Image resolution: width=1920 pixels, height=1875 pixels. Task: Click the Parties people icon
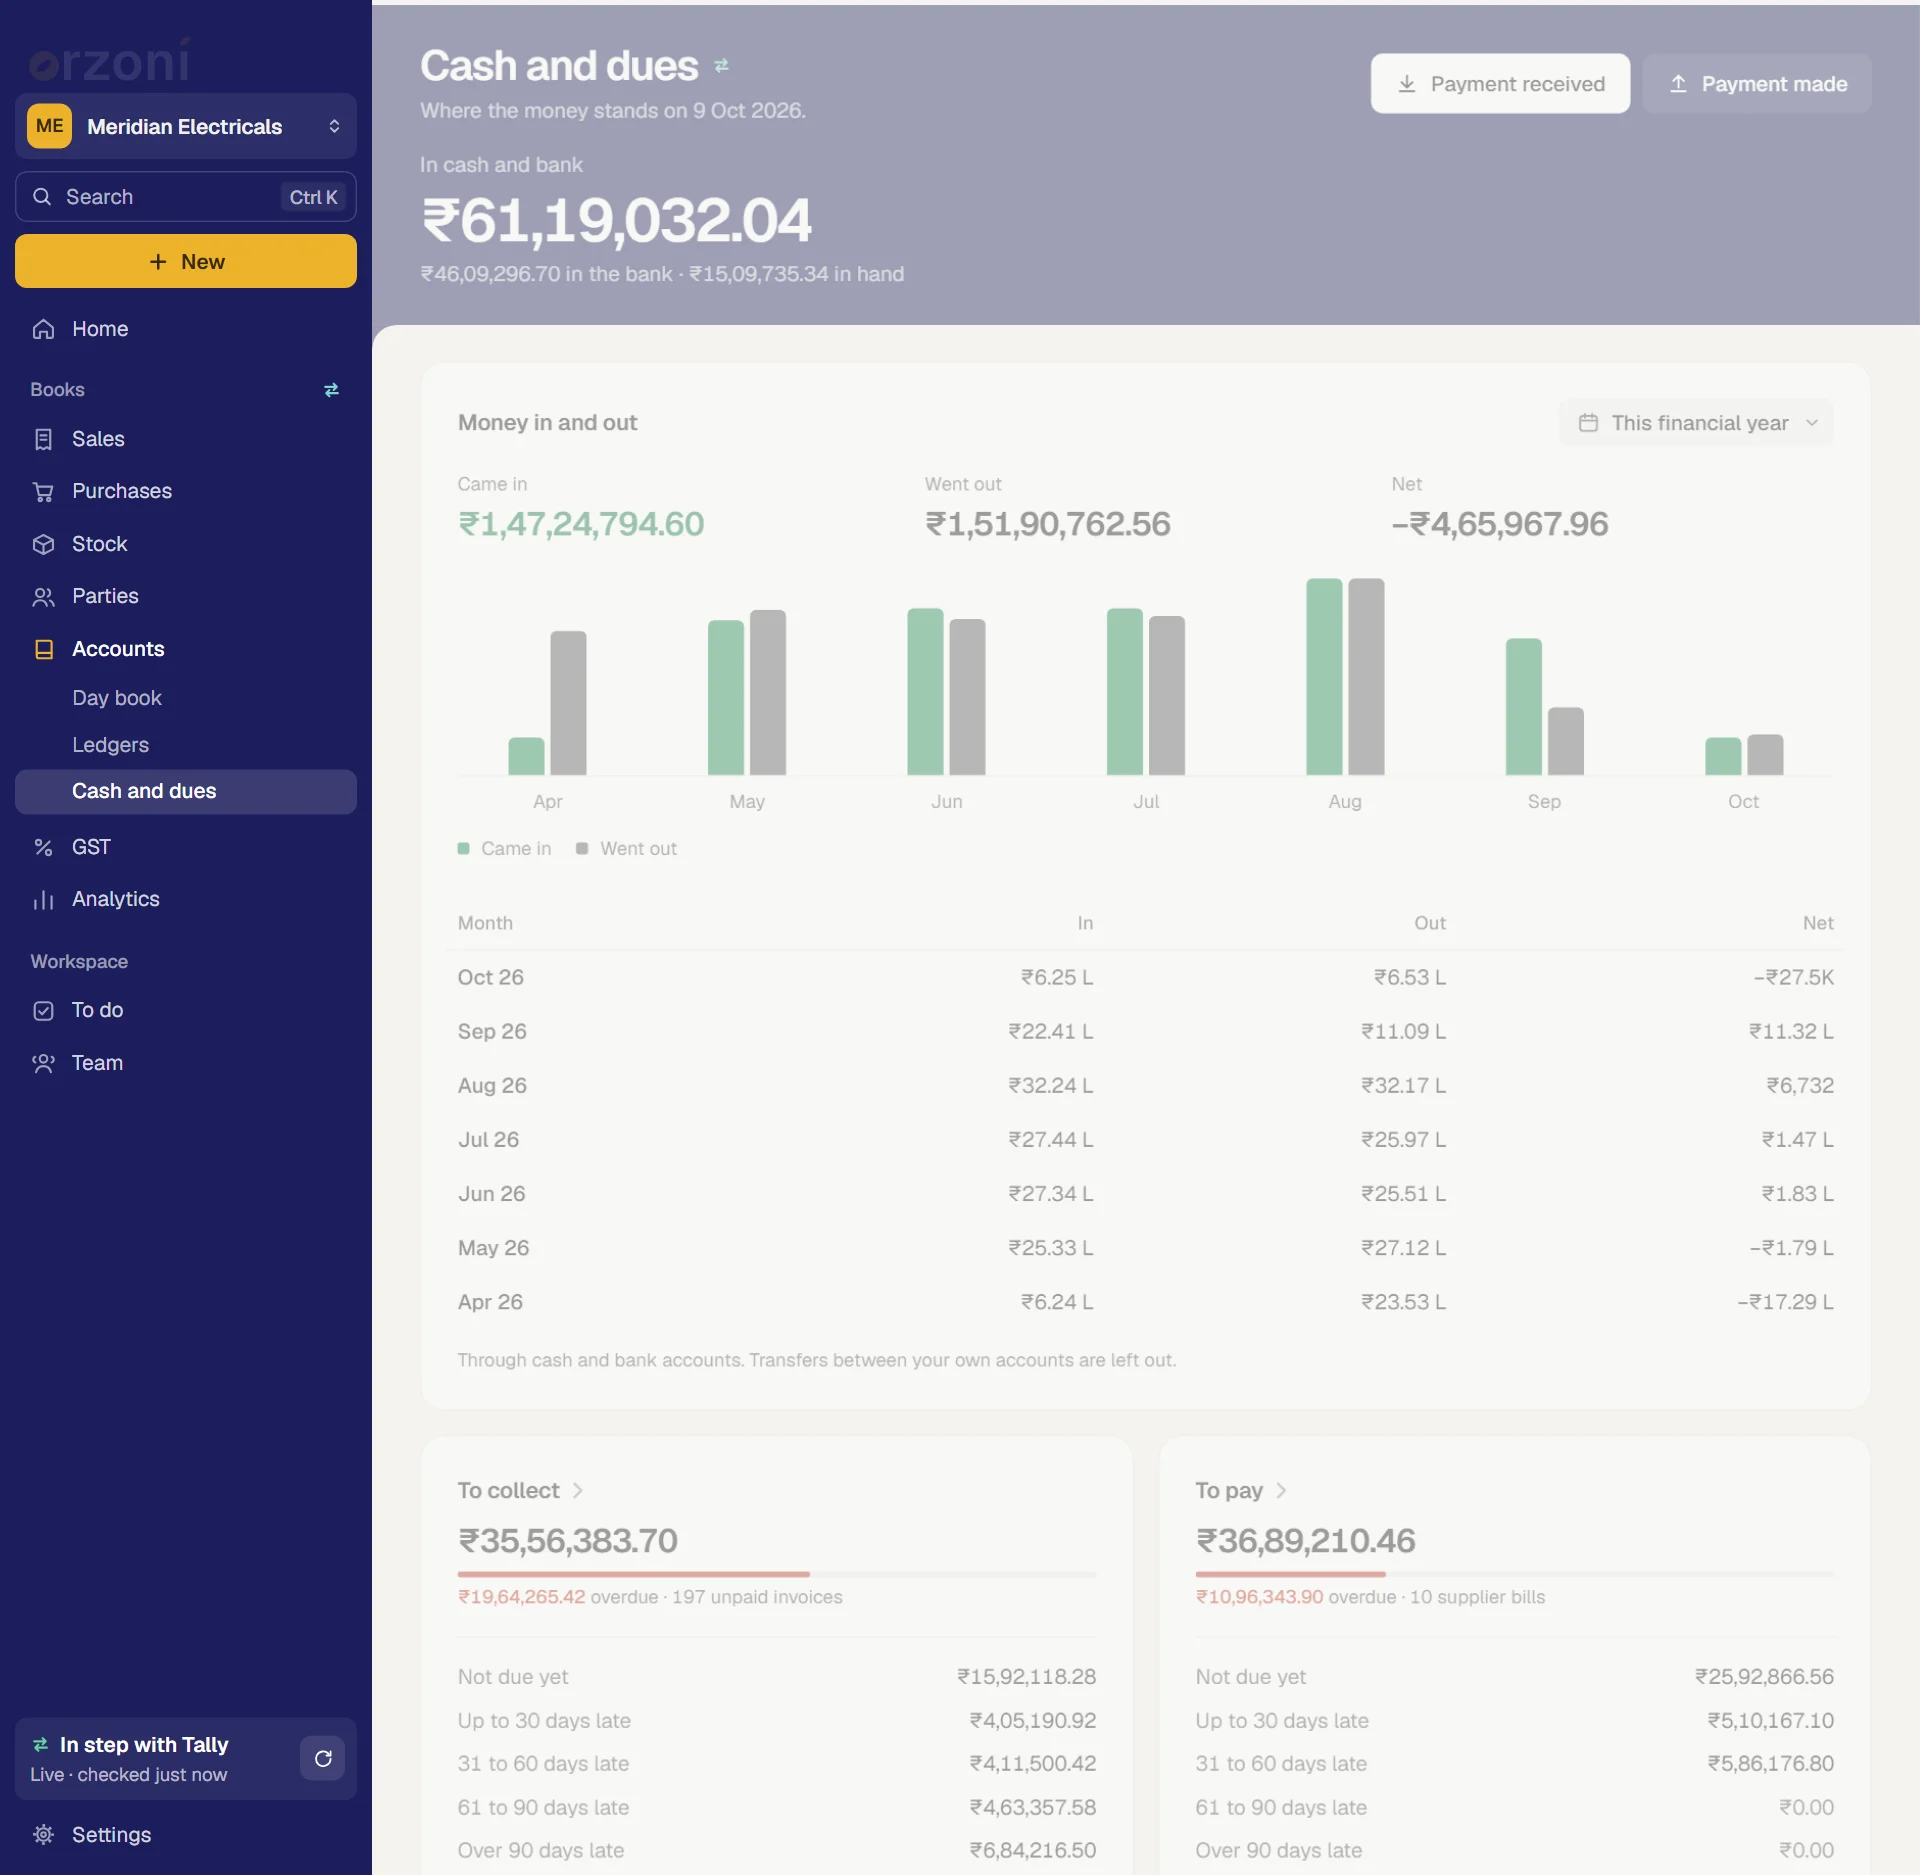(x=43, y=596)
